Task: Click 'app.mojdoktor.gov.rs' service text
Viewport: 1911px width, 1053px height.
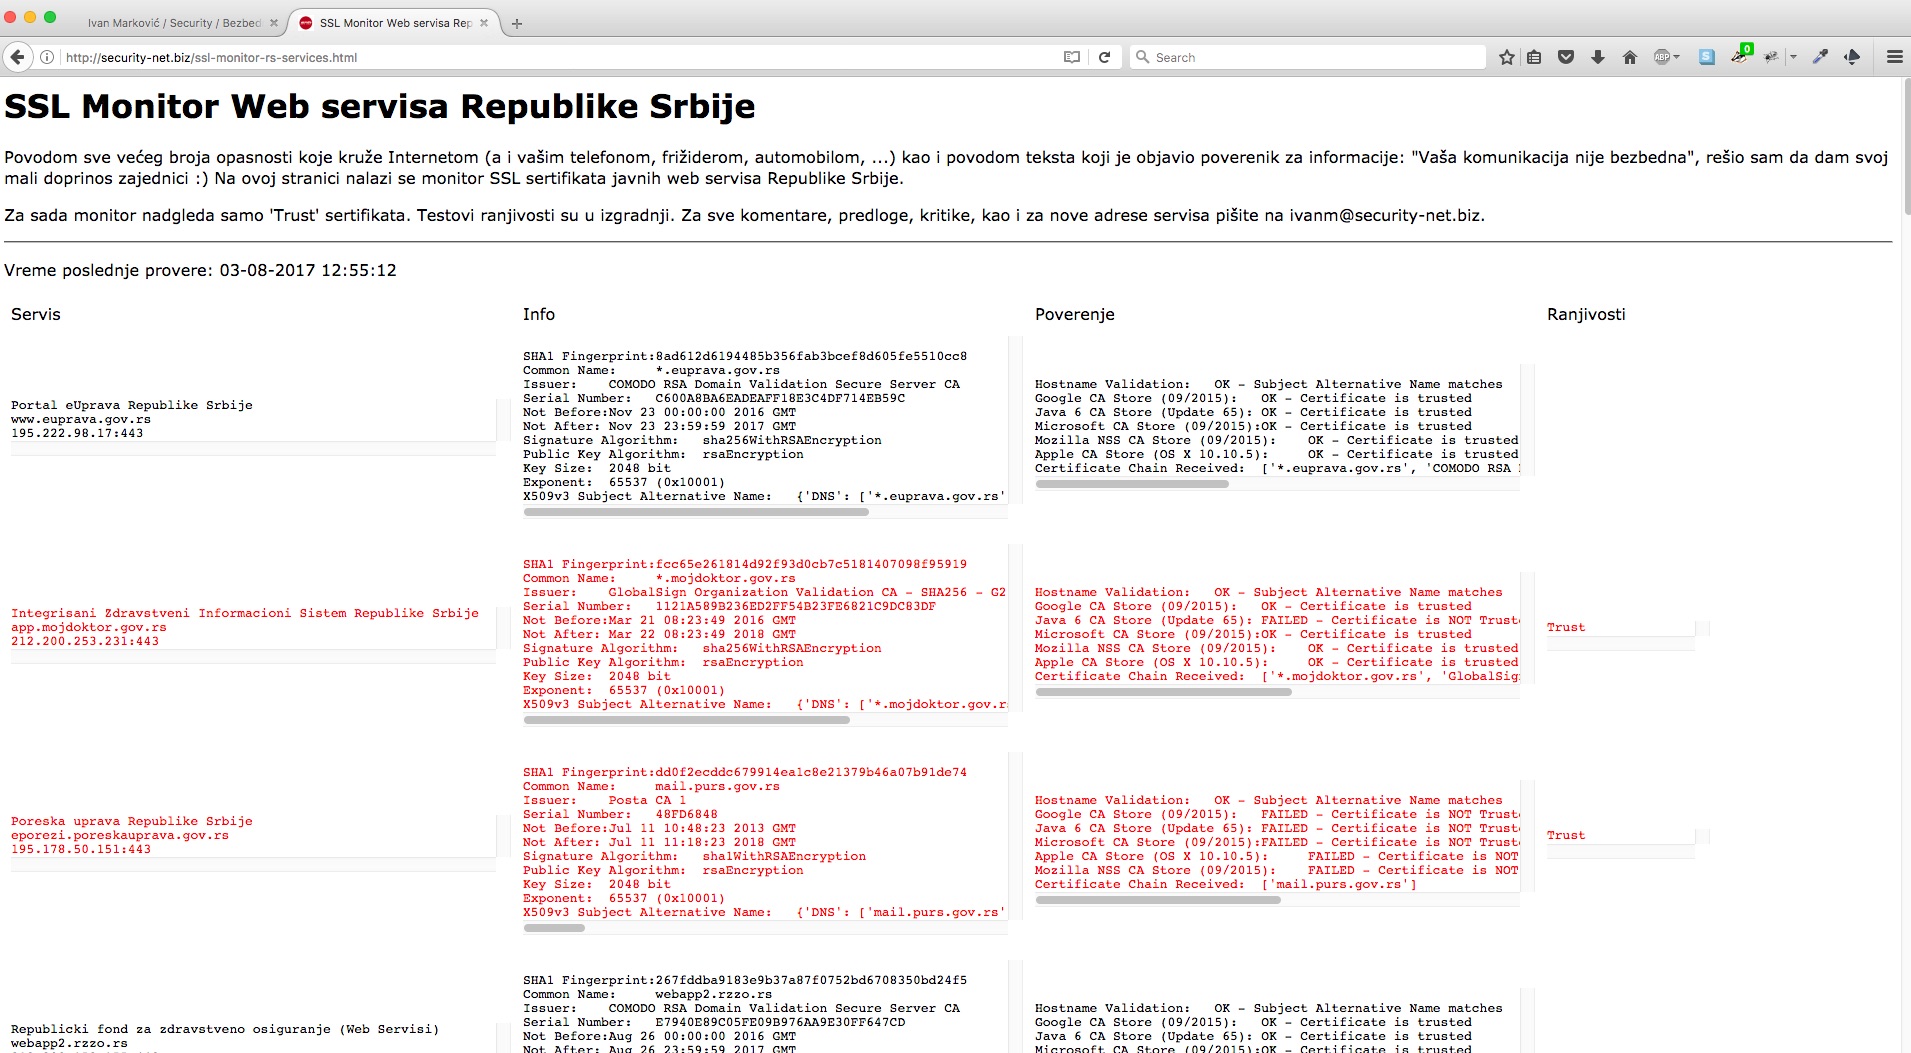Action: 89,627
